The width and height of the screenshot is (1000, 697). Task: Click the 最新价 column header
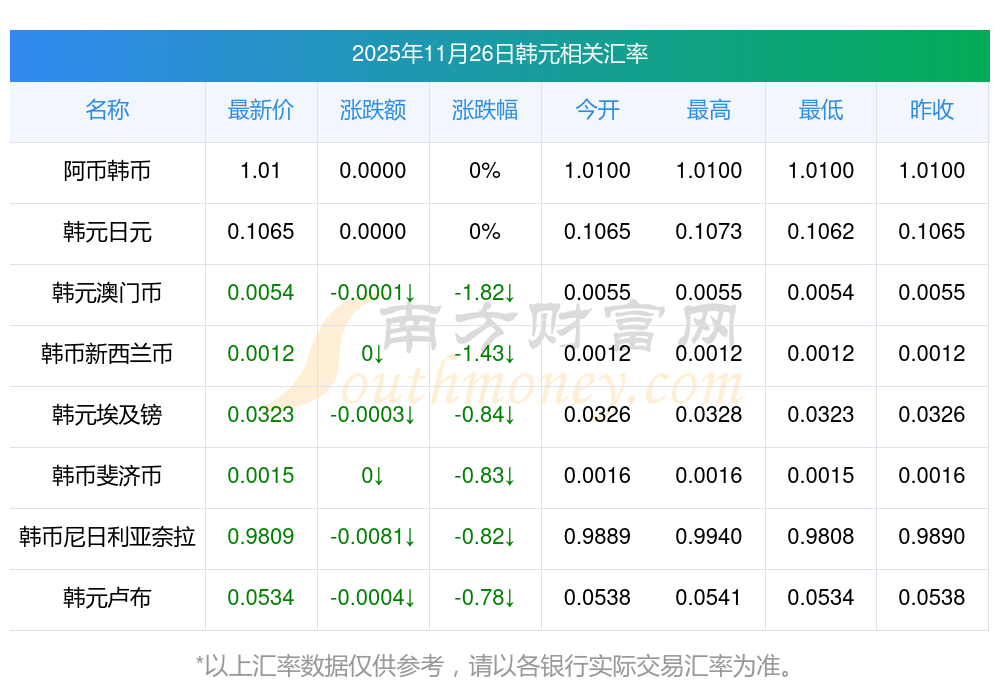[261, 111]
